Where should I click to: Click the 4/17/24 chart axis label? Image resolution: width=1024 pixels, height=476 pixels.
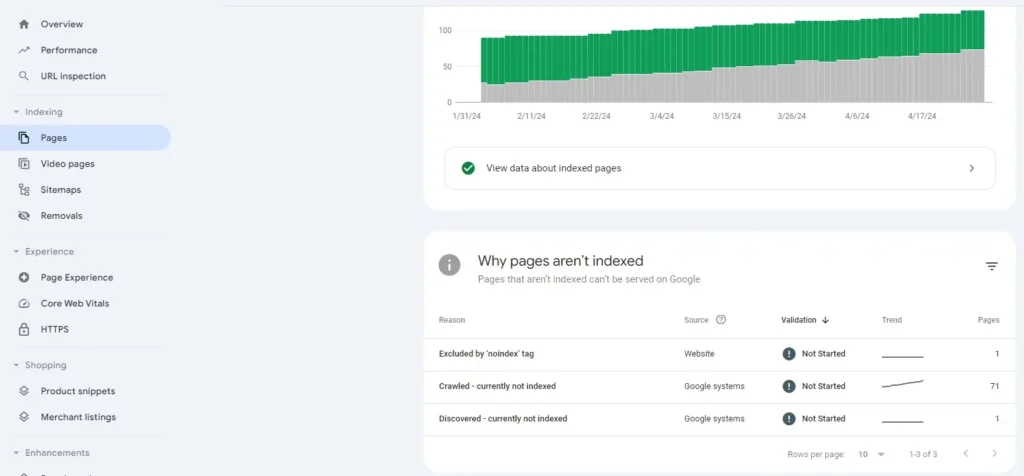[921, 116]
